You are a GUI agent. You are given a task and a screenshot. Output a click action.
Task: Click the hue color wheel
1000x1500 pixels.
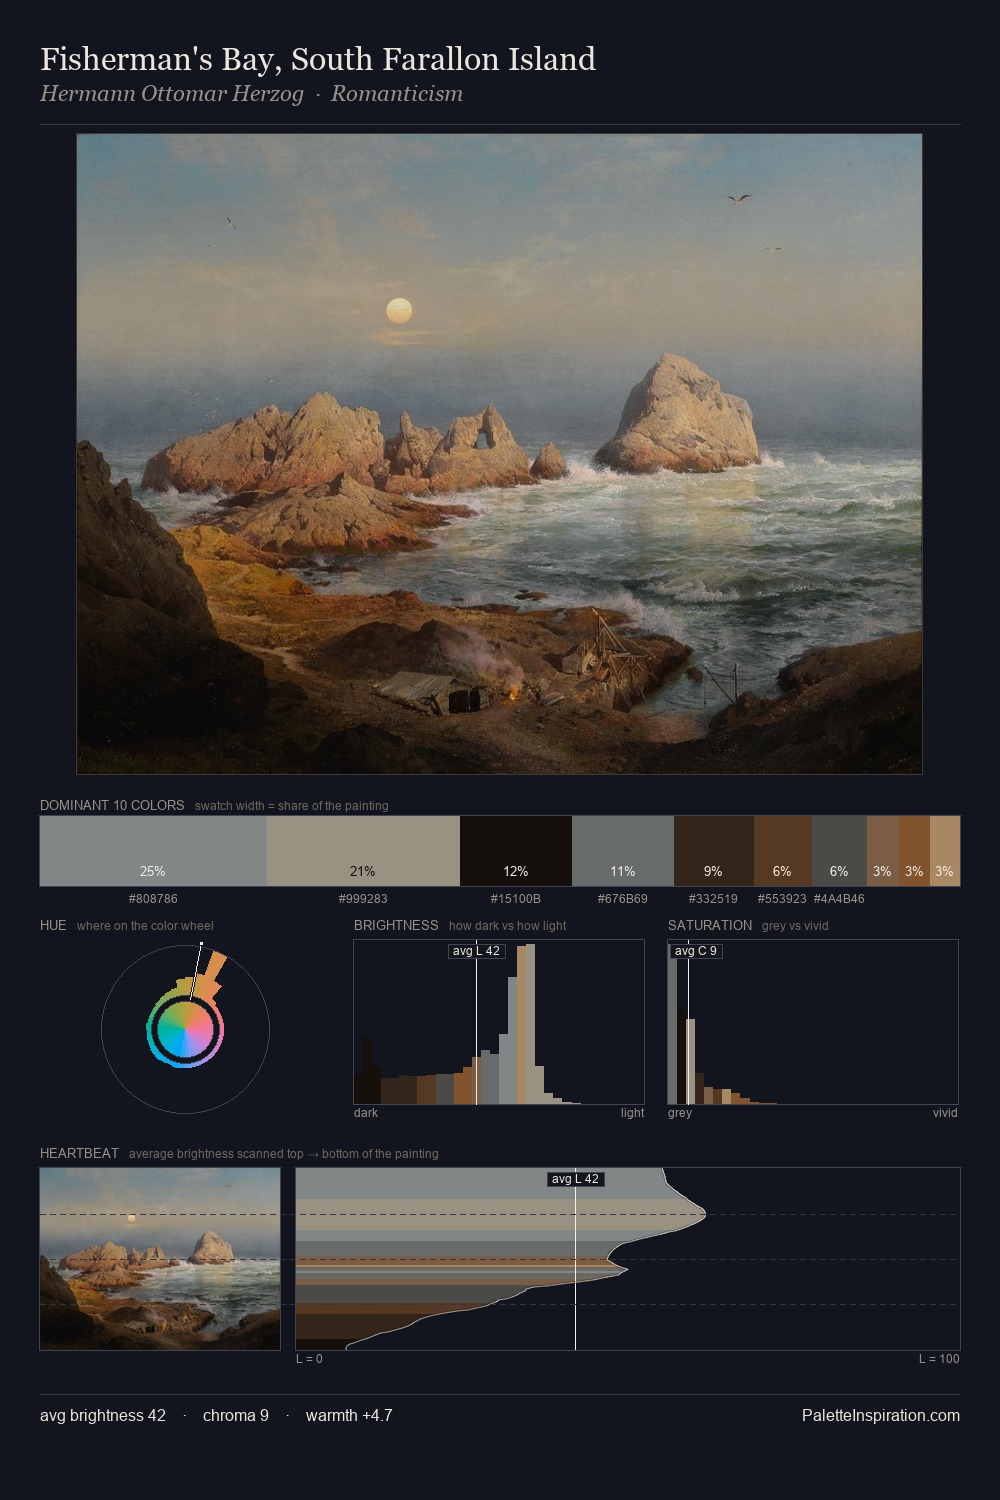click(x=185, y=1028)
